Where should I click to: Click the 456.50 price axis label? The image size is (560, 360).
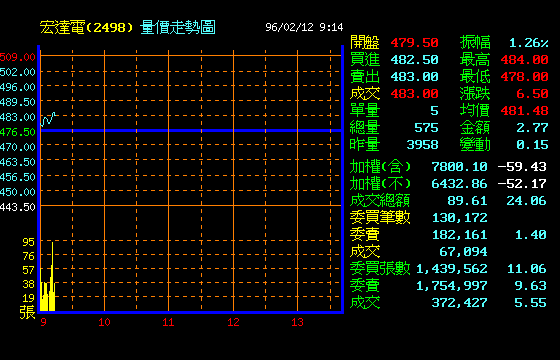point(18,177)
